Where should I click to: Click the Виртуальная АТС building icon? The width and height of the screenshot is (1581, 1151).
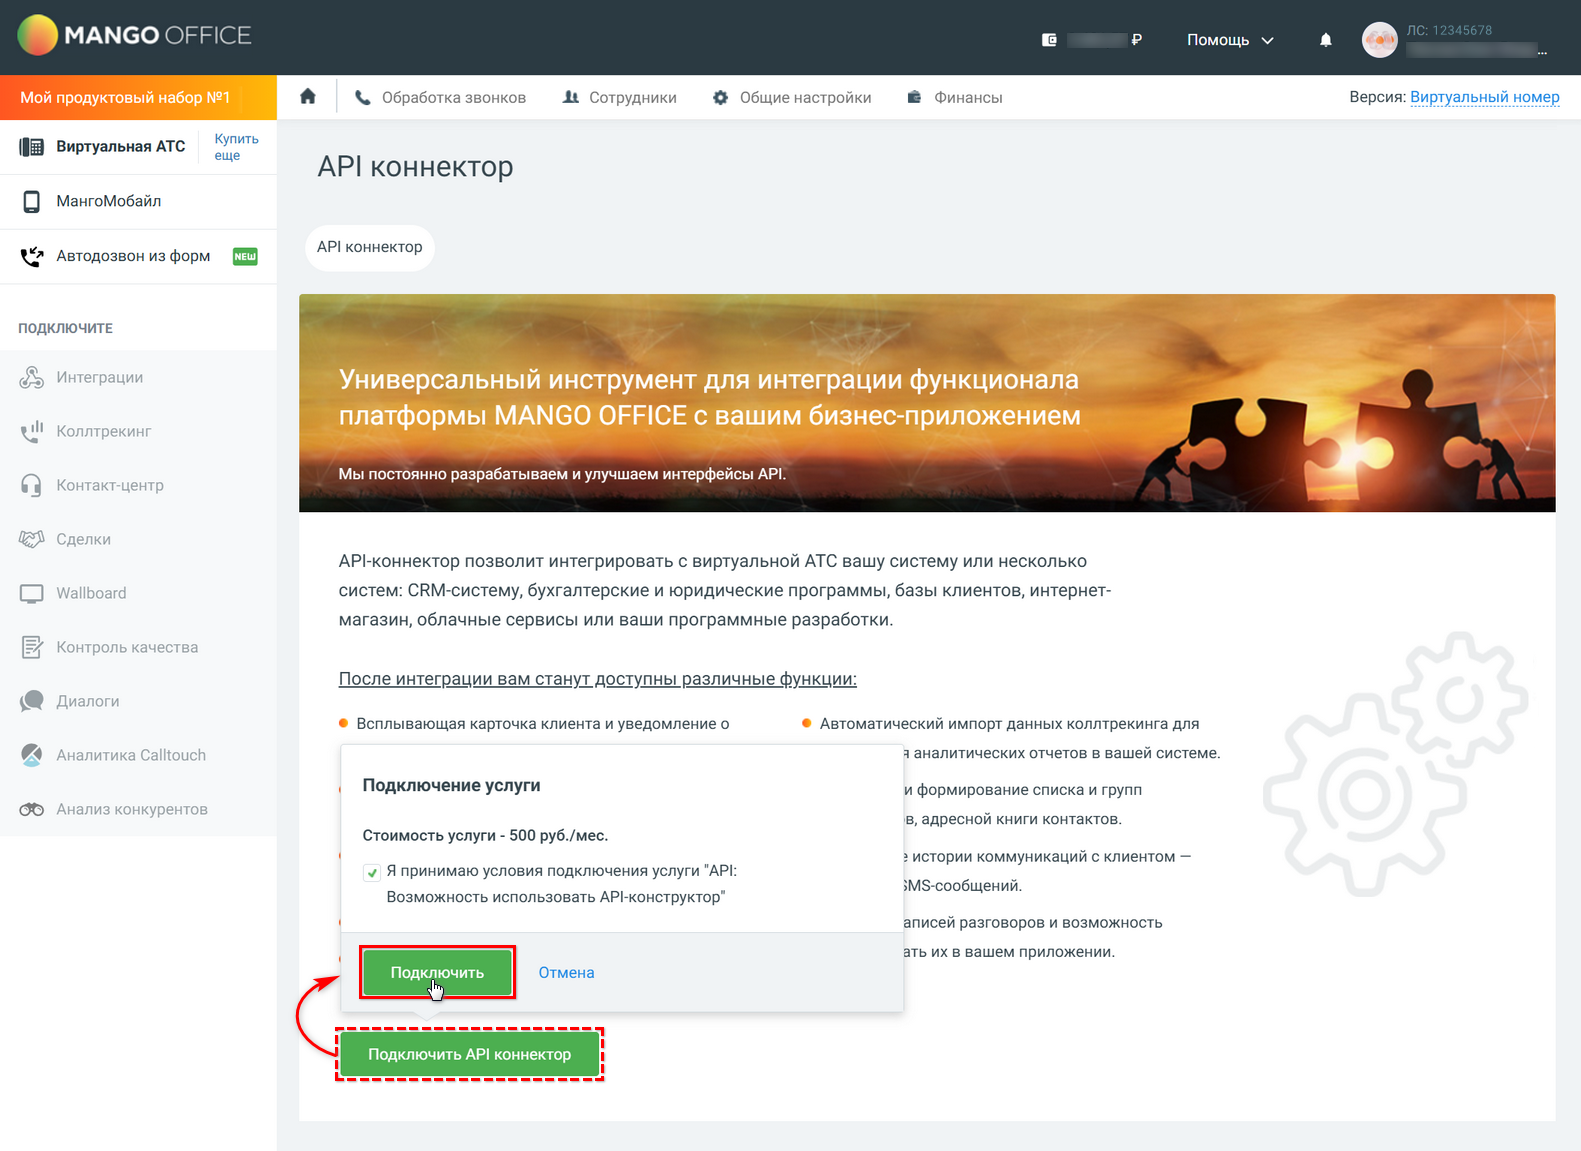pos(32,147)
